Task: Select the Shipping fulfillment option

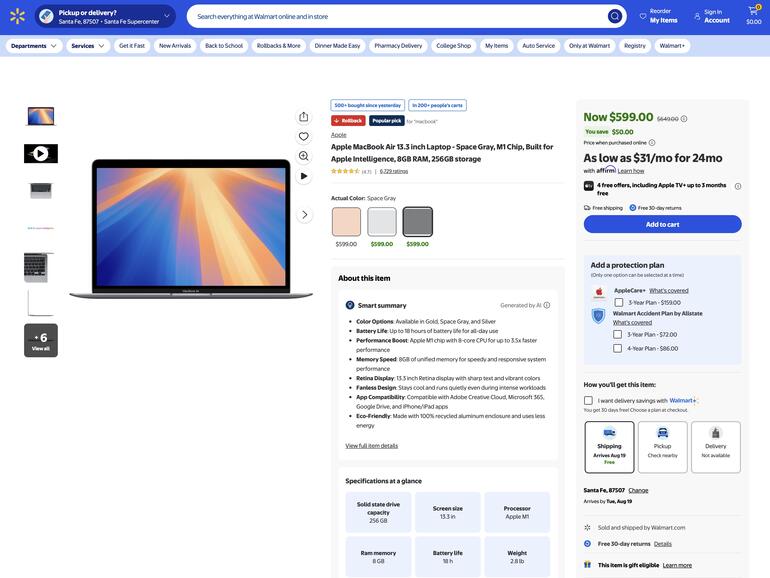Action: tap(609, 447)
